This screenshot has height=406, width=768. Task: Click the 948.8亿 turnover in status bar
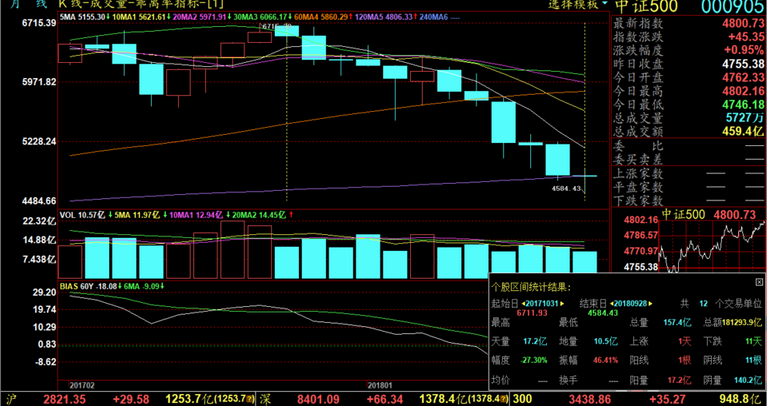pos(741,400)
